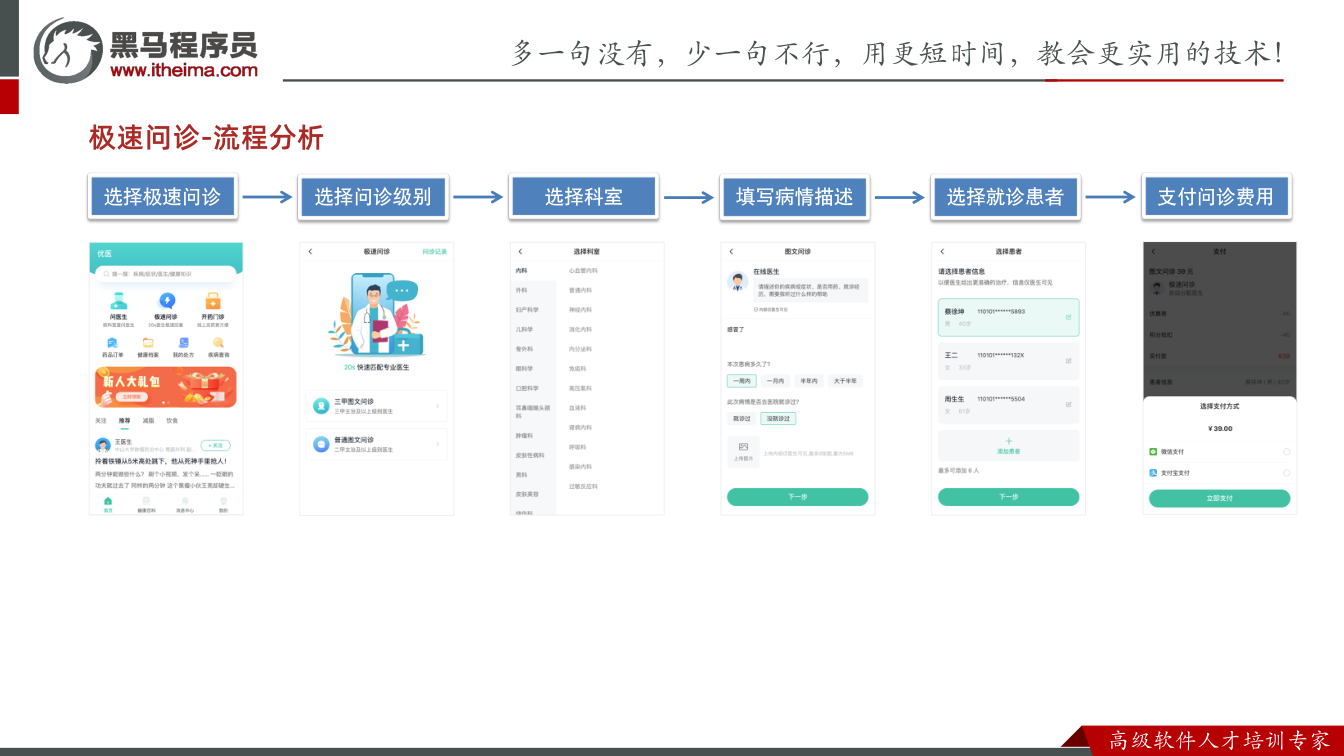Open 极速问诊 lightning icon on home screen
The image size is (1344, 756).
[166, 300]
